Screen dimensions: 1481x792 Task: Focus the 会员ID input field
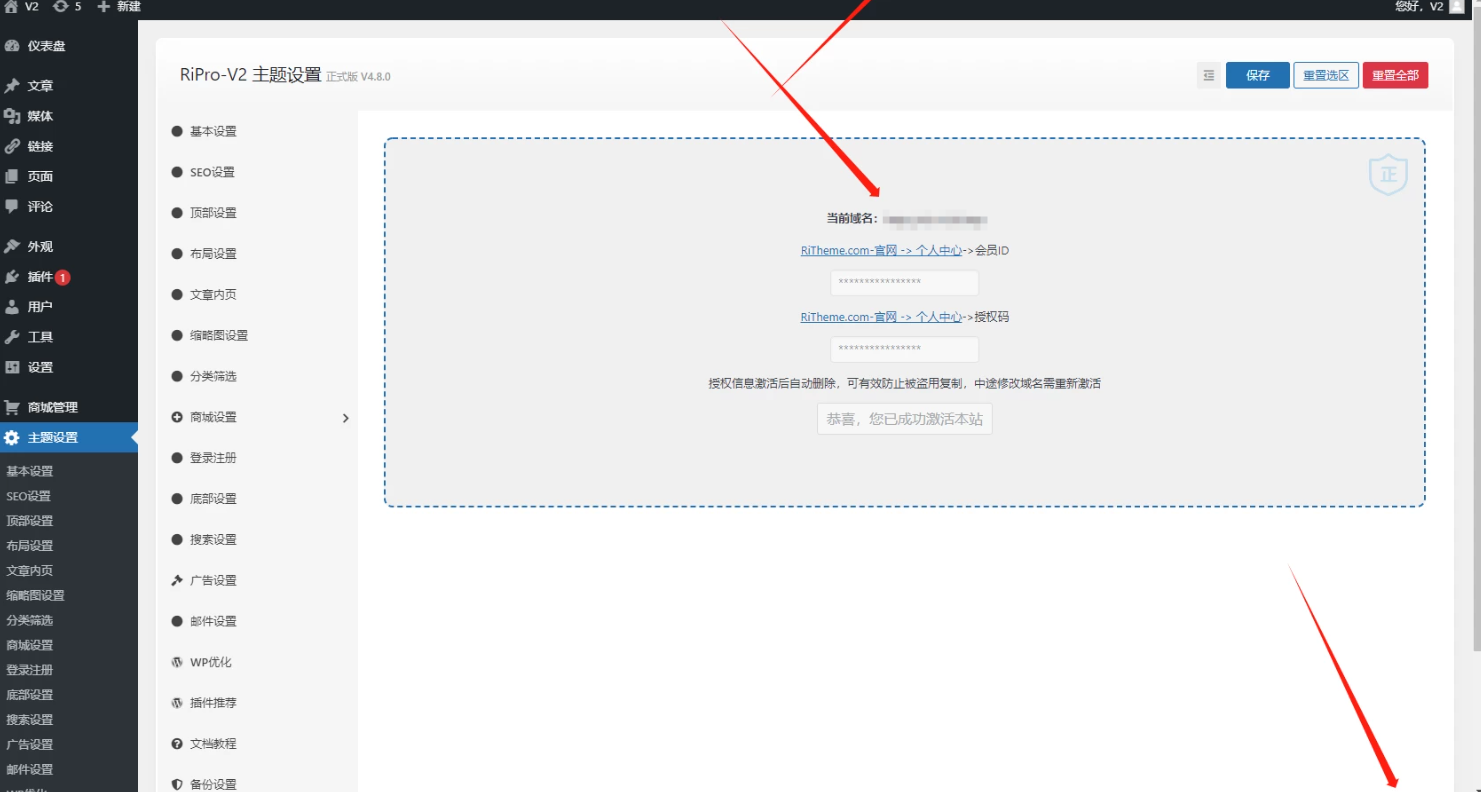point(905,283)
